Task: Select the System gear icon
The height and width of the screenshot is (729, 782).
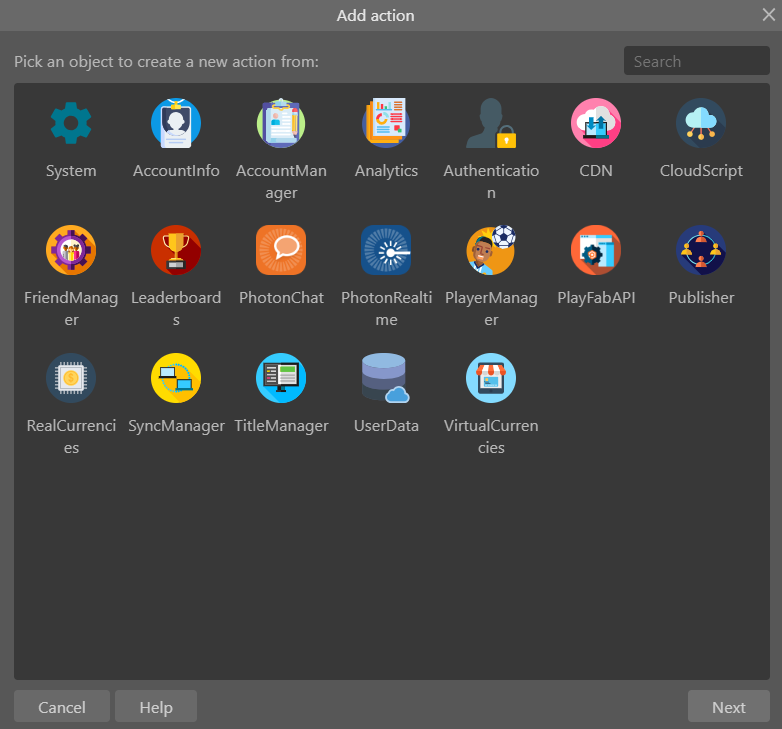Action: tap(71, 123)
